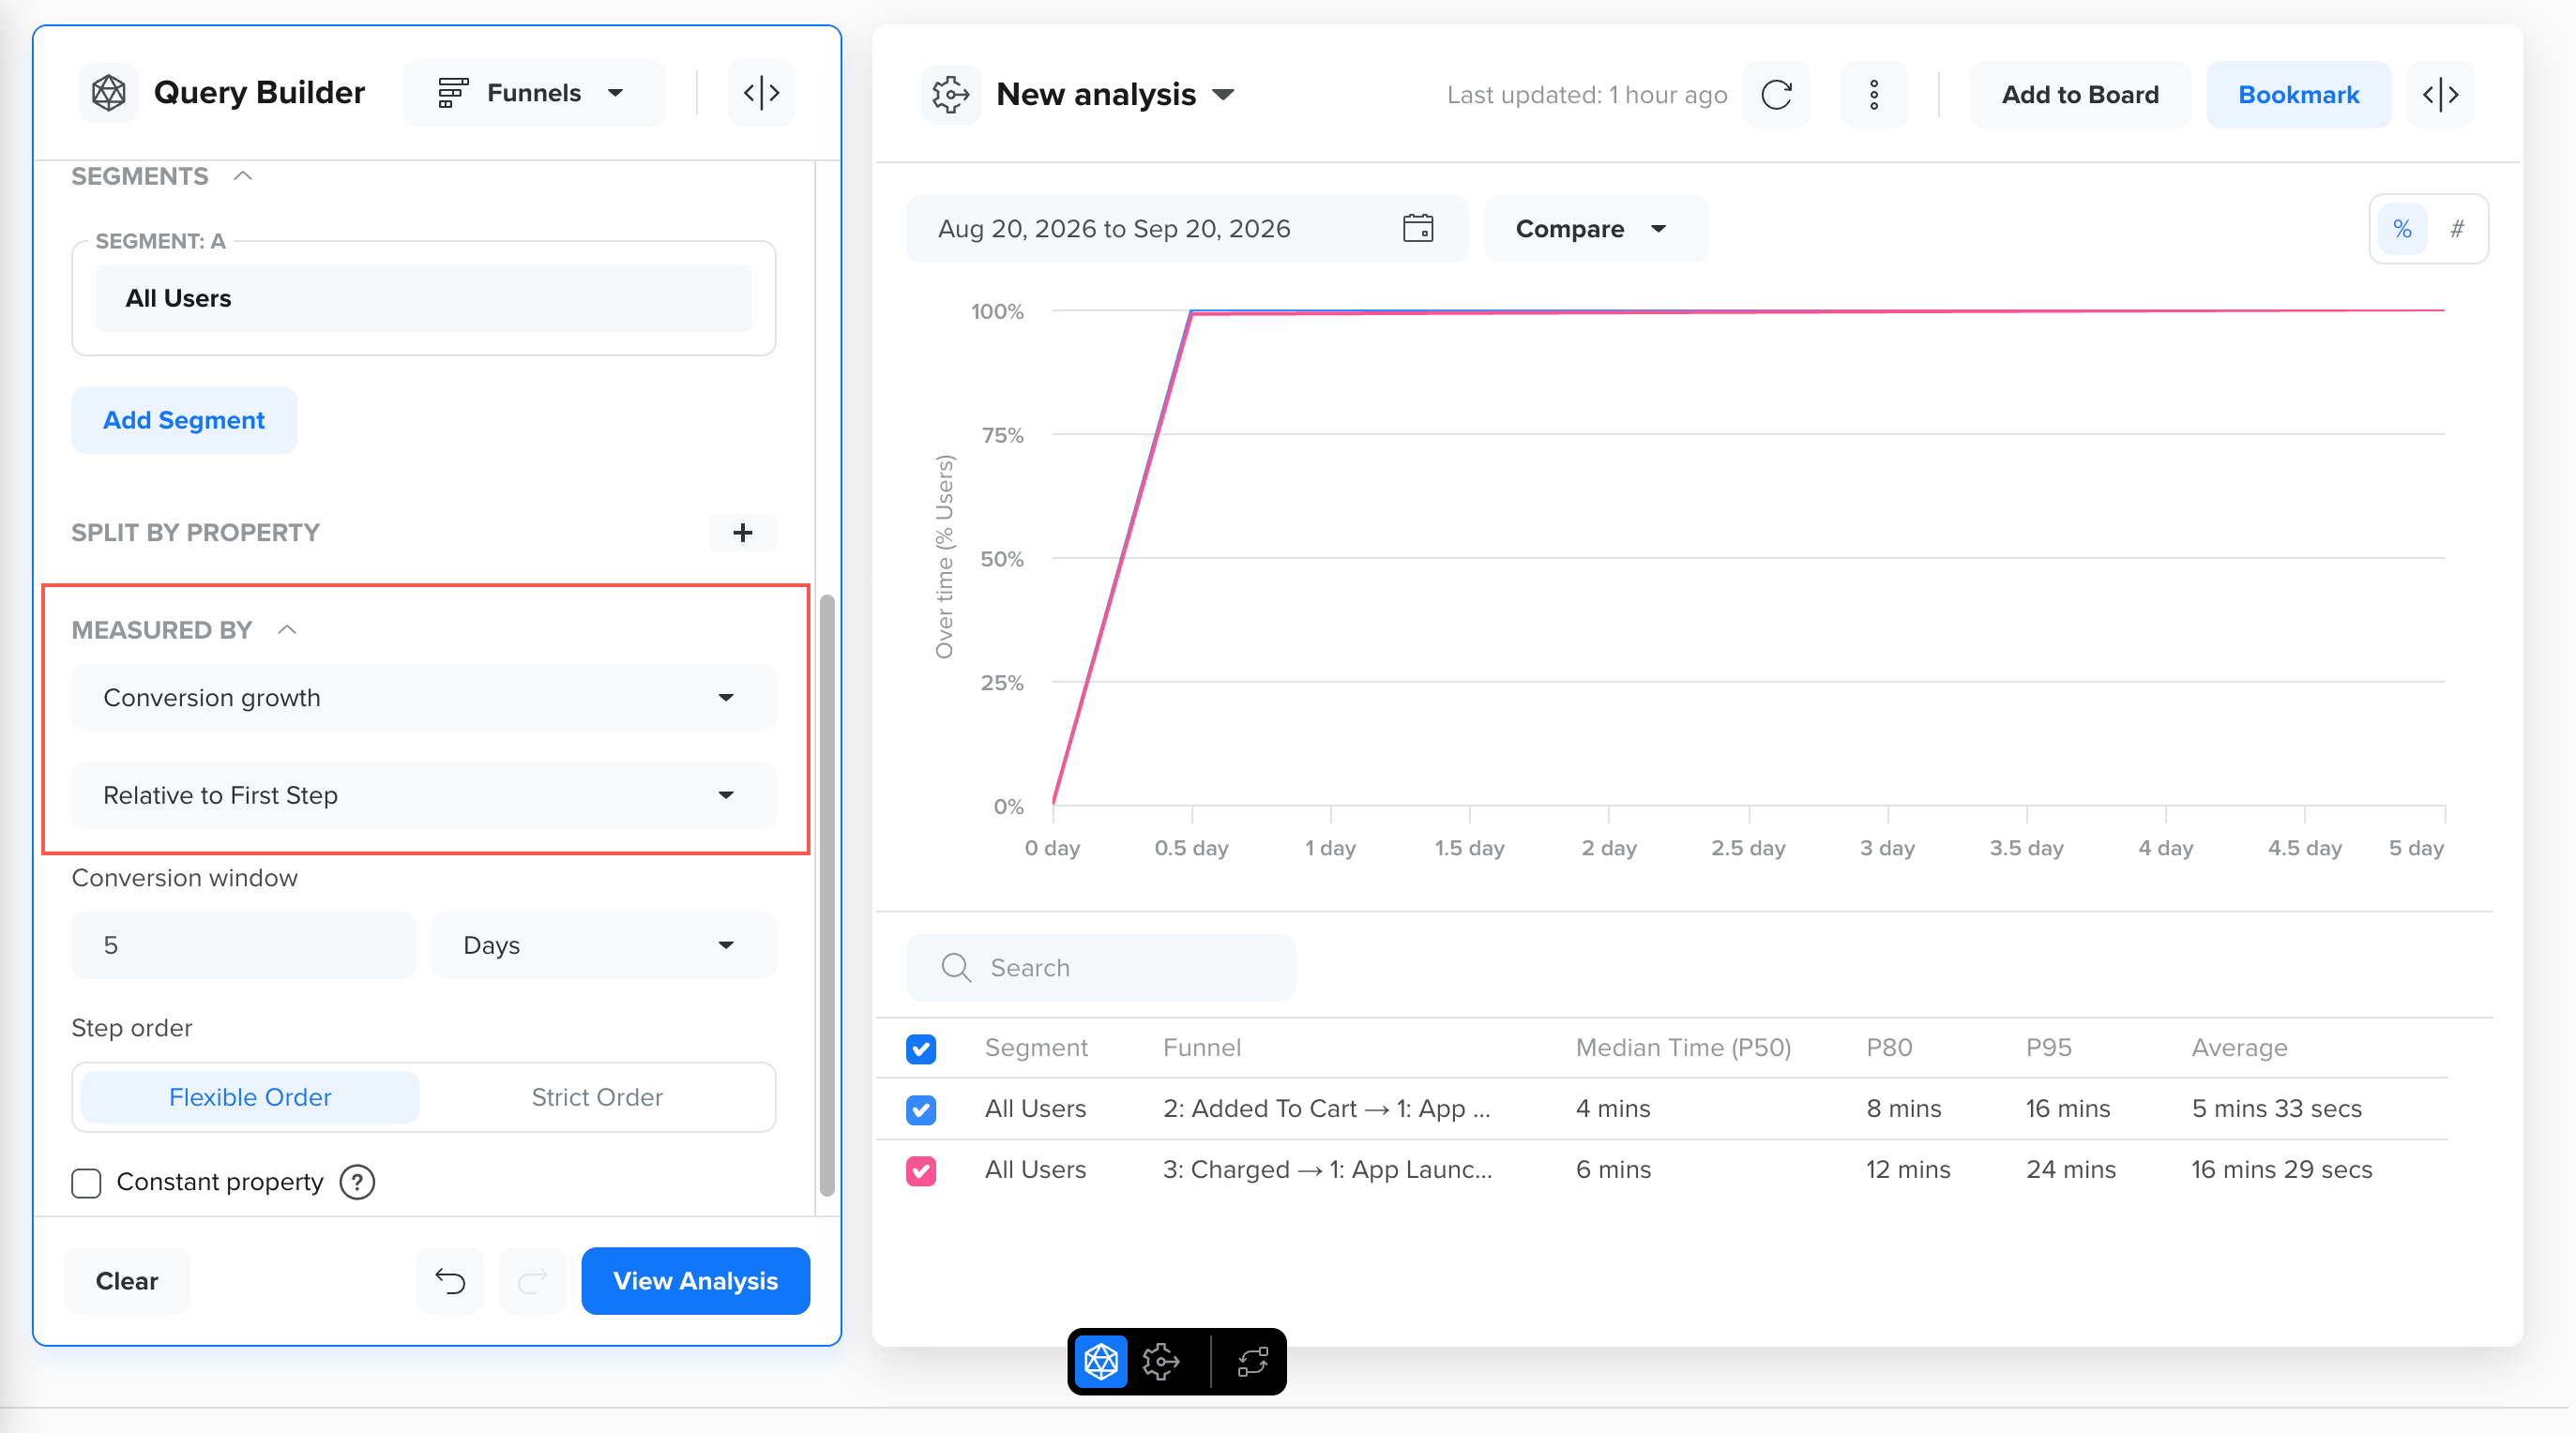Click the Query Builder logo icon
This screenshot has height=1433, width=2576.
(x=109, y=93)
